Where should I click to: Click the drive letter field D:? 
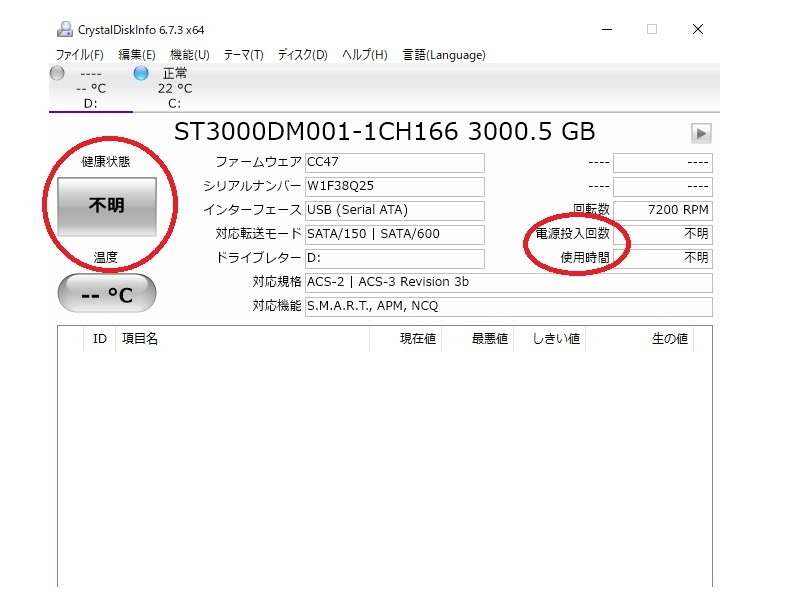coord(395,259)
